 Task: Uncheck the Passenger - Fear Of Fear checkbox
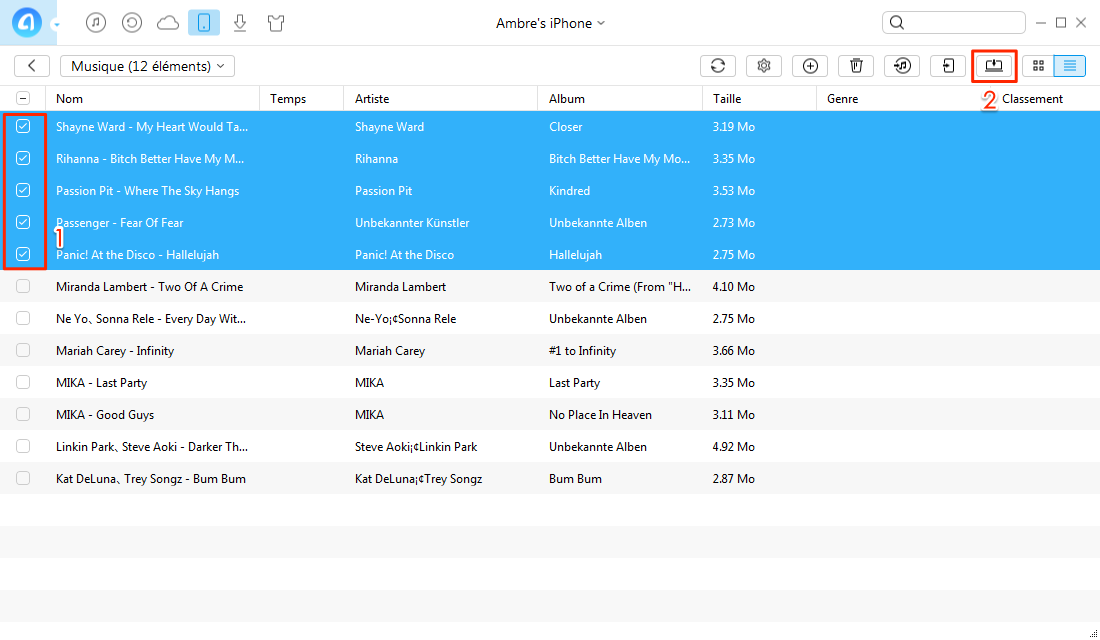[23, 222]
